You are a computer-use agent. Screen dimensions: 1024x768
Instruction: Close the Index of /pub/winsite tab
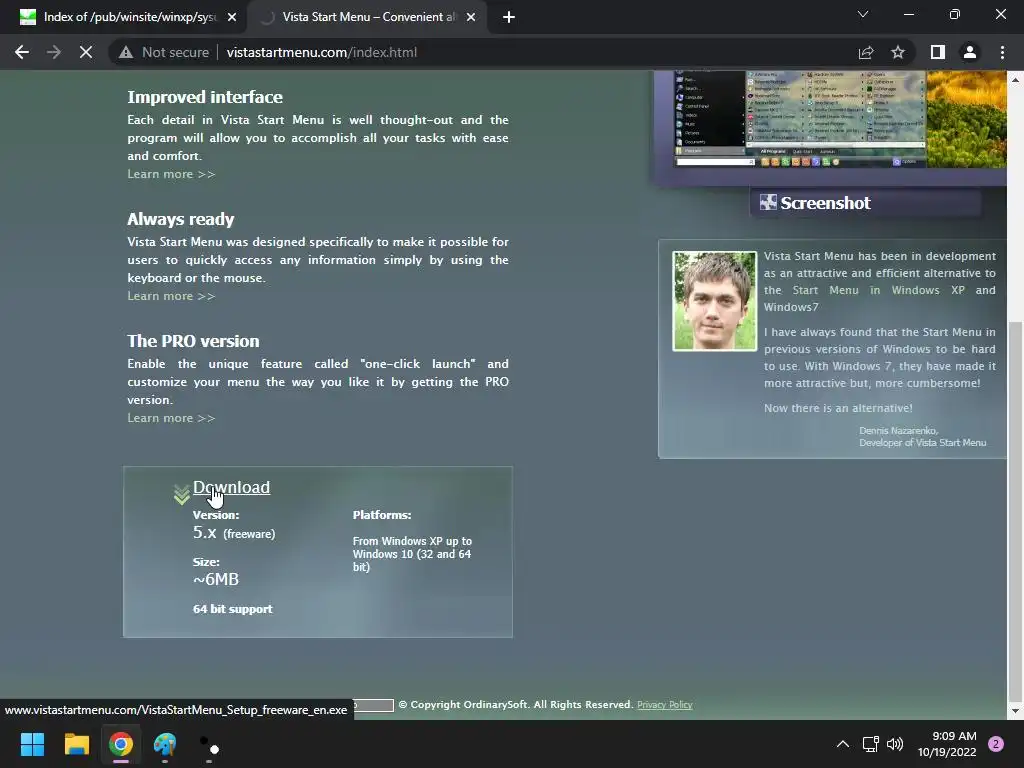[232, 17]
